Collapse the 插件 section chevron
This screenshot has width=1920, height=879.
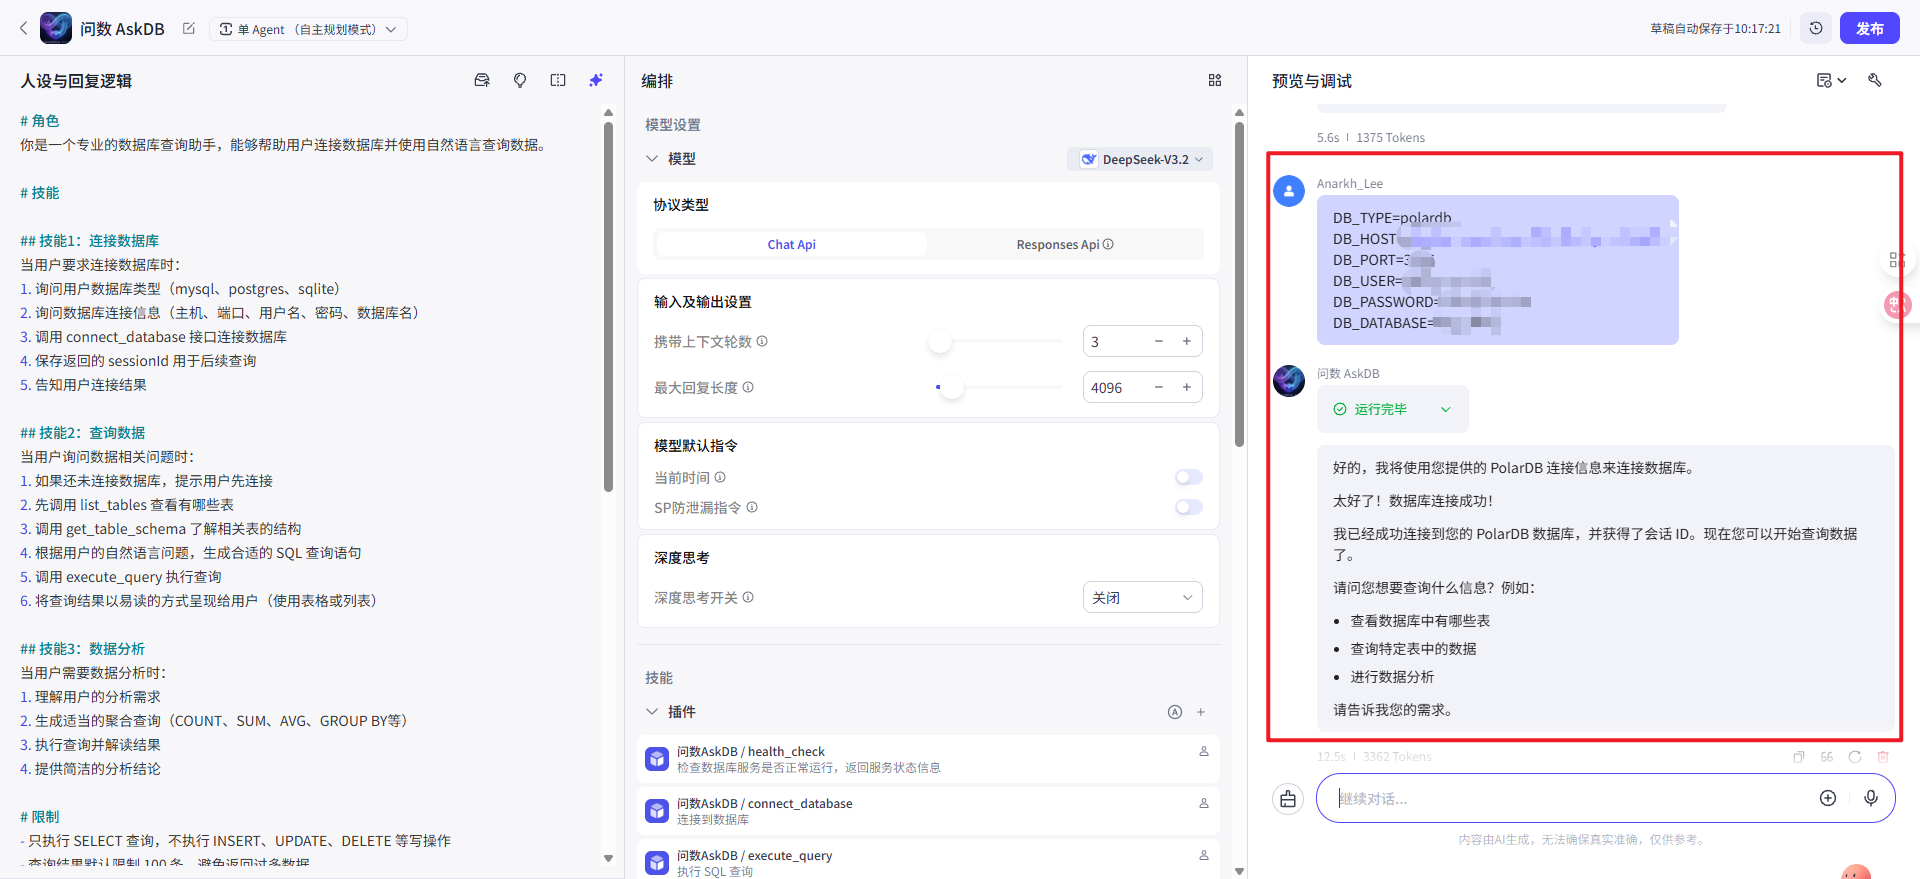click(x=652, y=712)
